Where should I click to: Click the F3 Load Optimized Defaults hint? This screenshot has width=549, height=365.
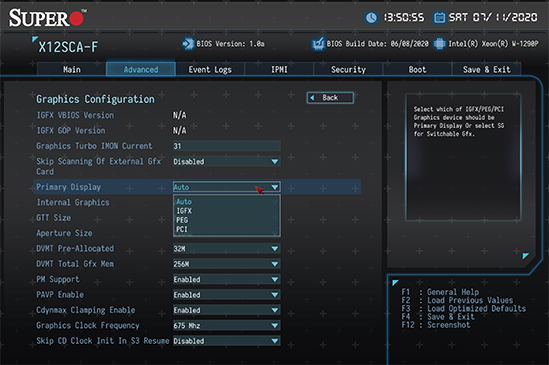[464, 309]
